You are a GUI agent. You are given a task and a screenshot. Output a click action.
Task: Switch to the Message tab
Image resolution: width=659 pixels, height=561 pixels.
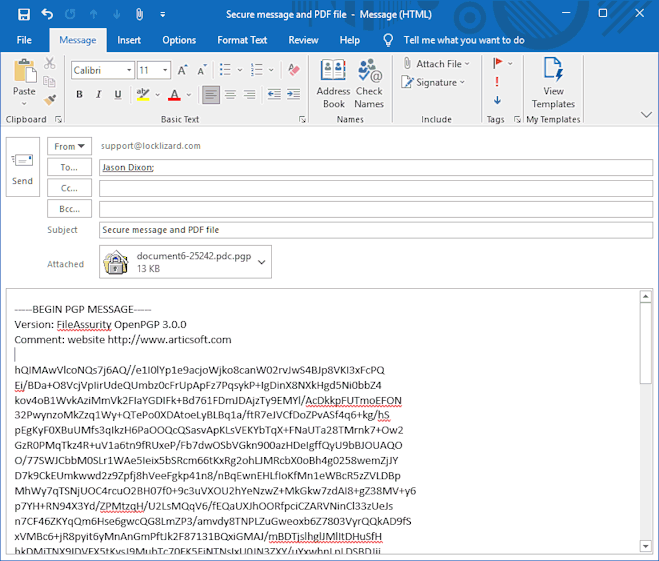coord(78,40)
